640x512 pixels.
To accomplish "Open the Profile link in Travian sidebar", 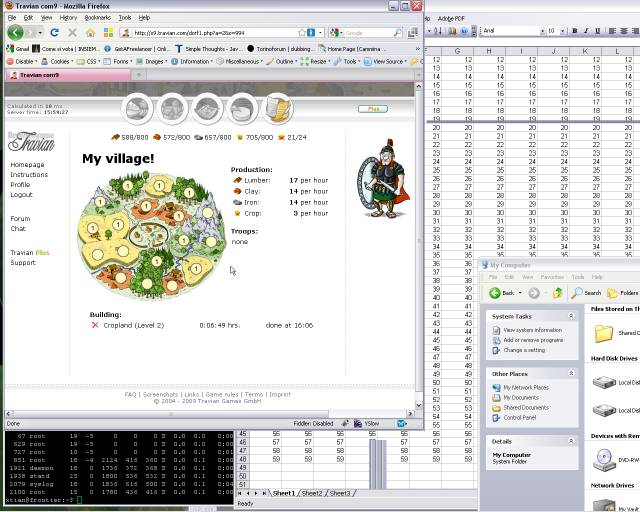I will click(x=20, y=185).
